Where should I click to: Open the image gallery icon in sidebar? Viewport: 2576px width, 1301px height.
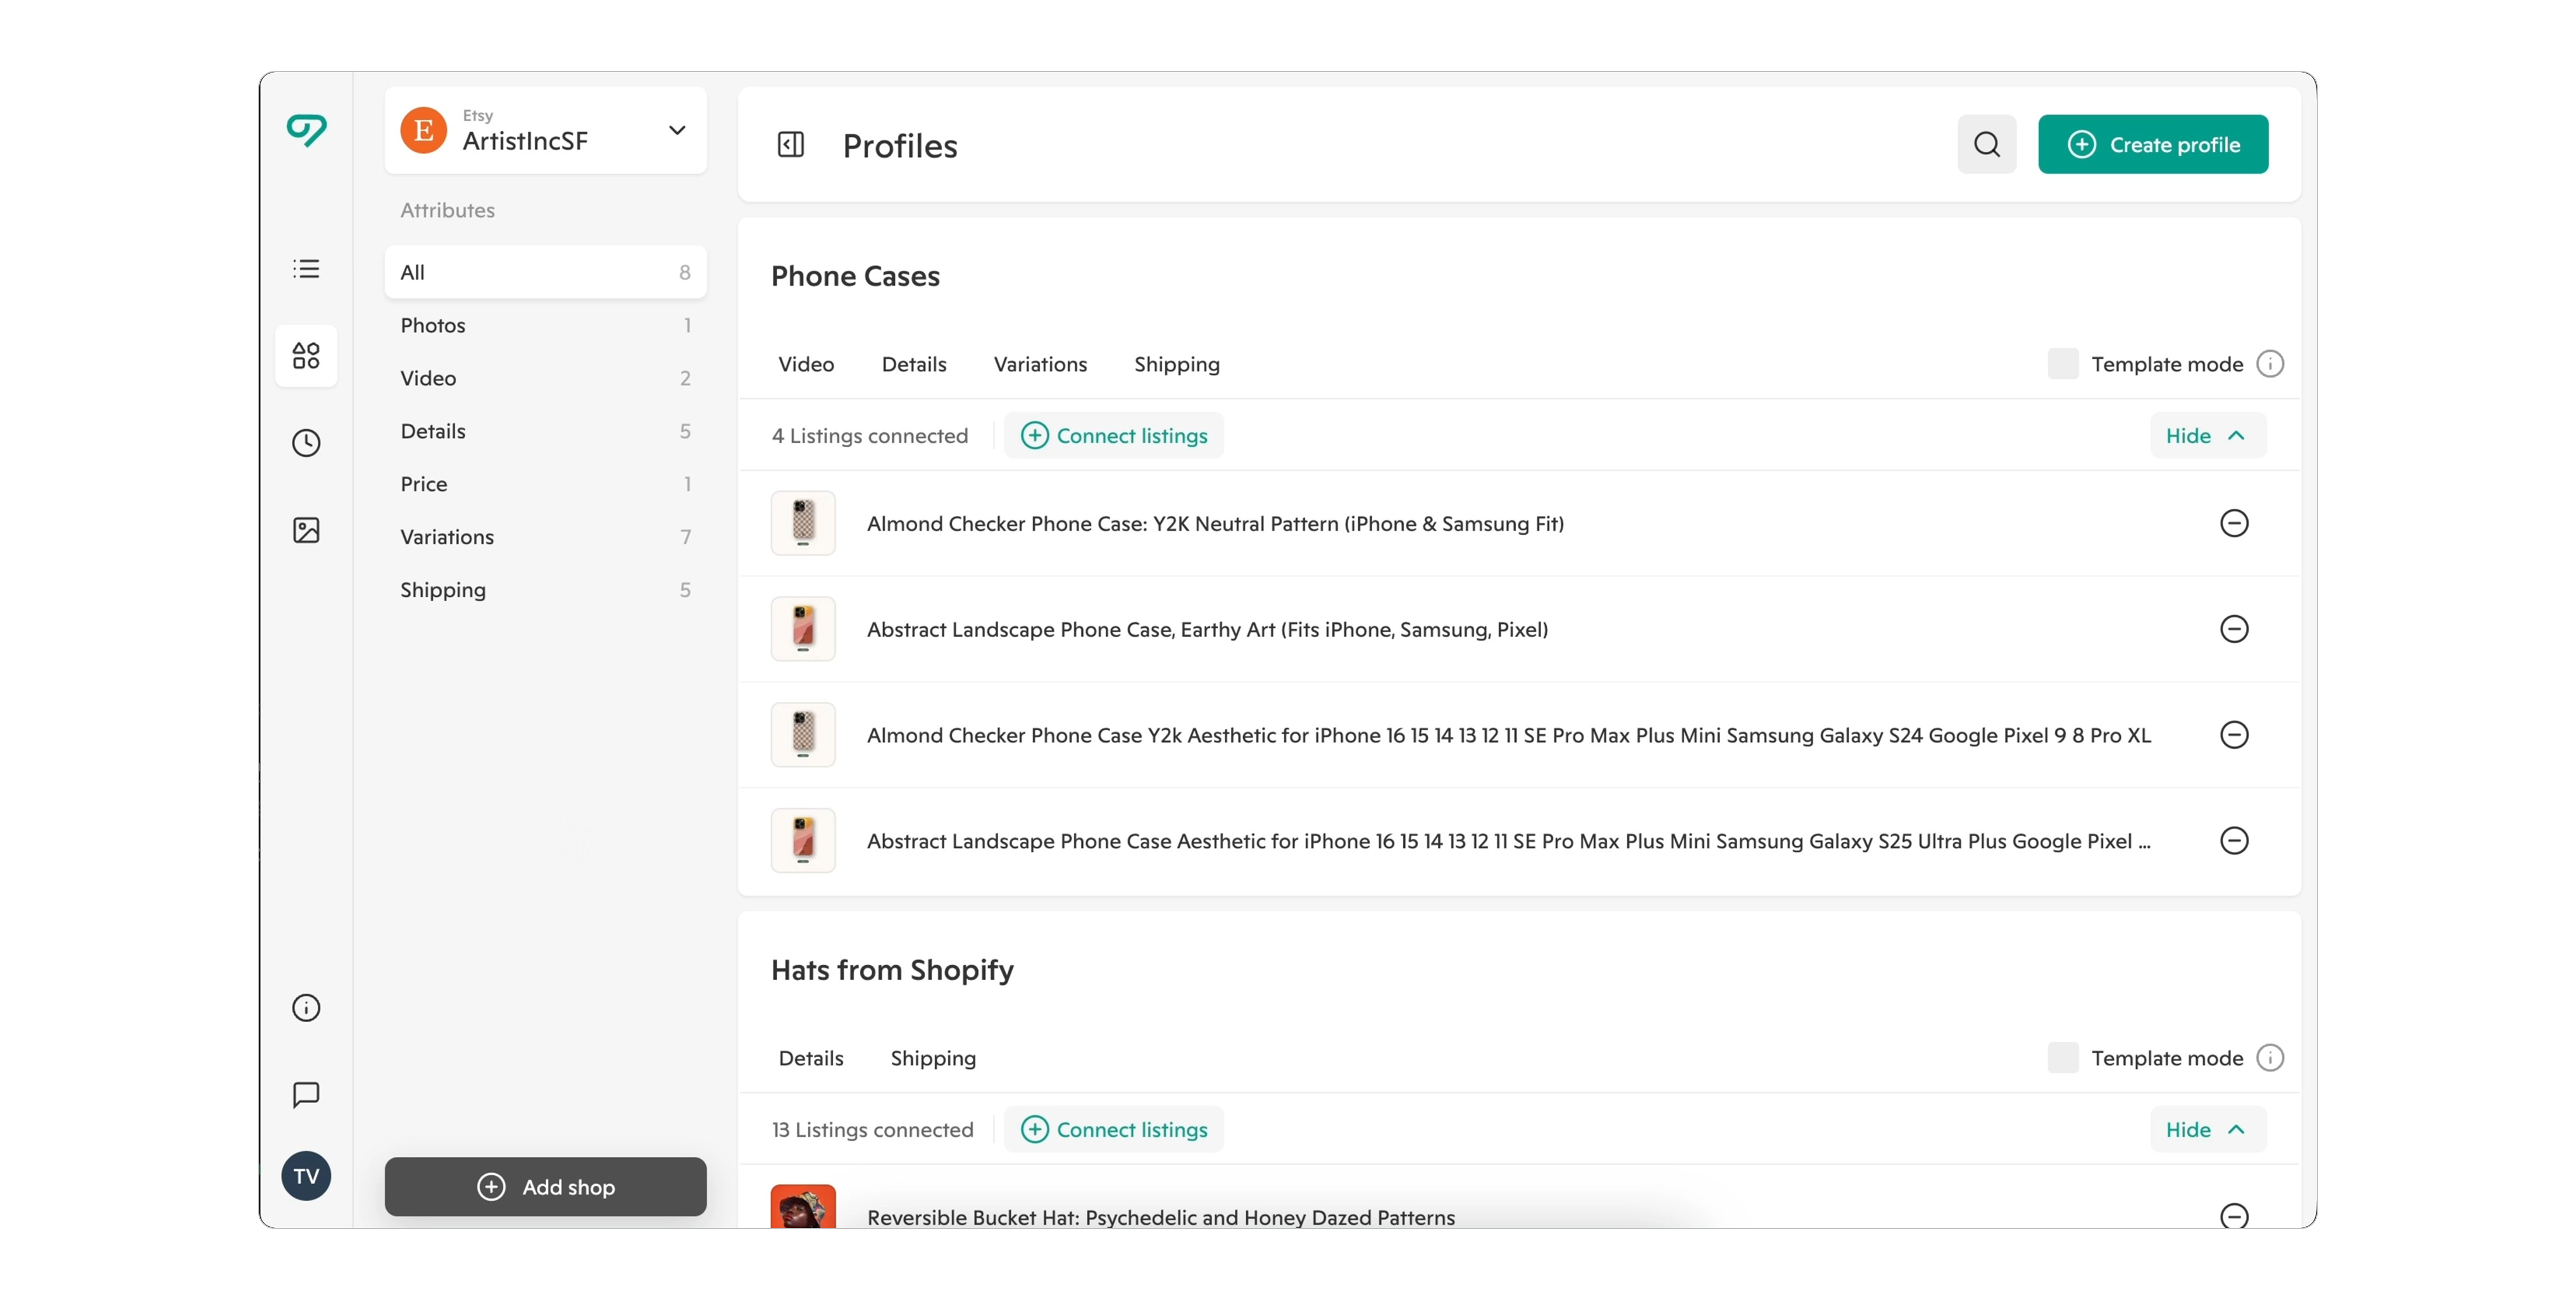(306, 530)
